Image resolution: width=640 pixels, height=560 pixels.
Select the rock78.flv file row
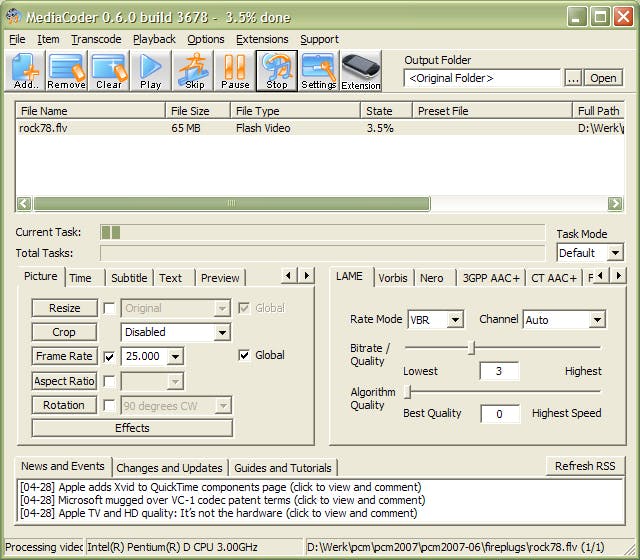[x=320, y=128]
